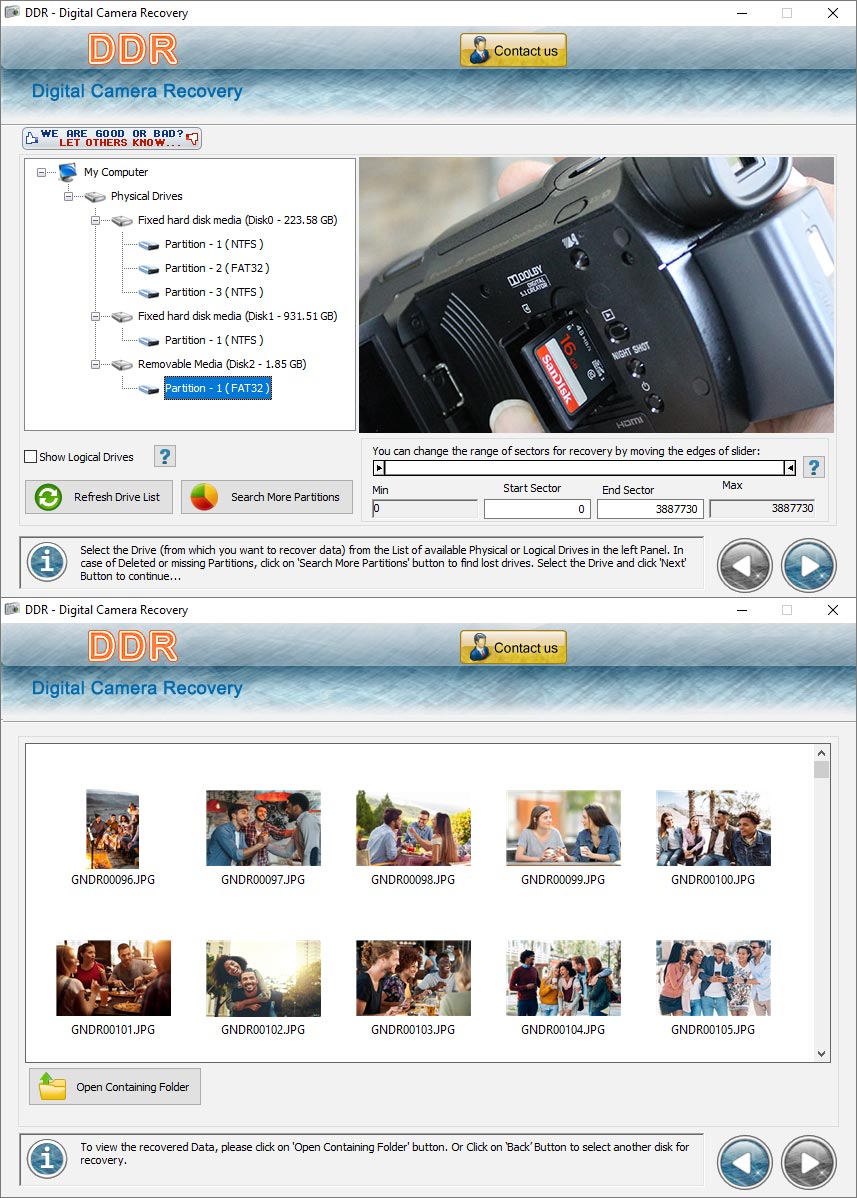Click the Refresh Drive List green icon

click(x=47, y=497)
